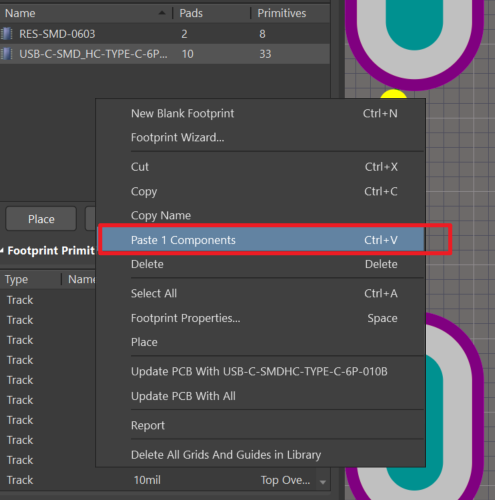Choose Cut in the context menu

click(260, 167)
